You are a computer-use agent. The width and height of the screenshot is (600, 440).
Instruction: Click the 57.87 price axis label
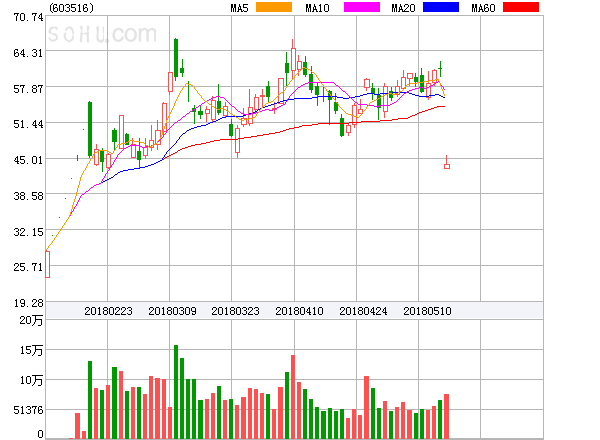point(28,89)
